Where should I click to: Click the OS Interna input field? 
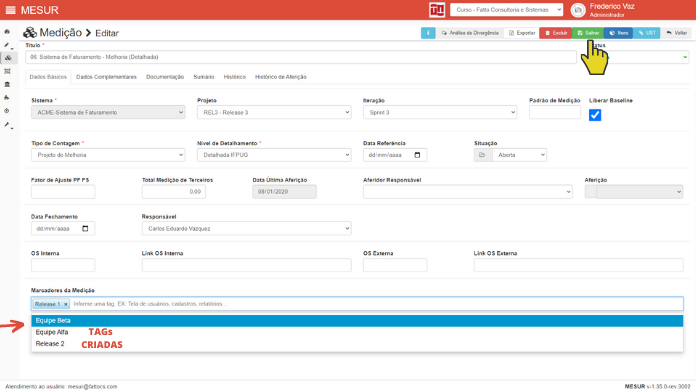coord(63,265)
